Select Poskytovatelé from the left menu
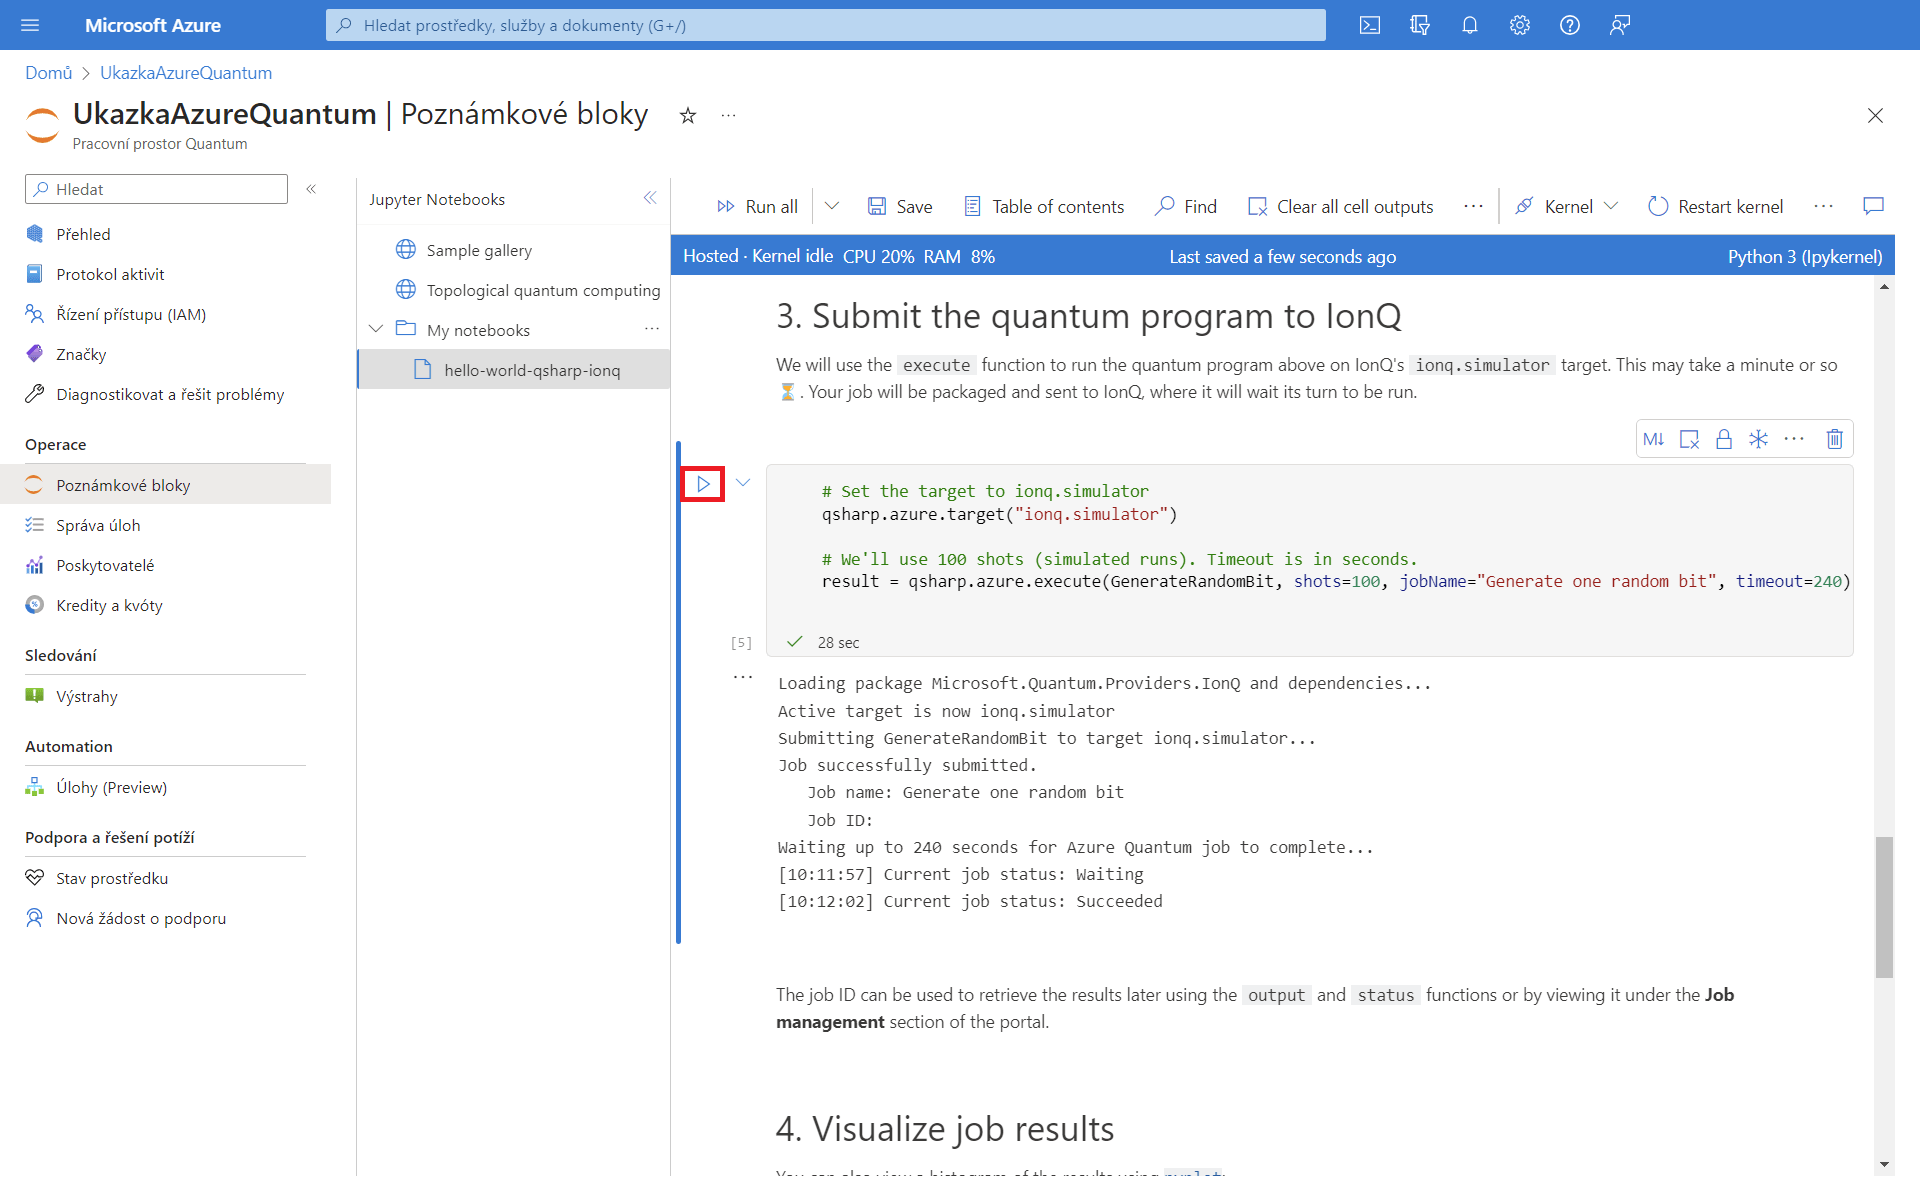1920x1200 pixels. [x=105, y=565]
